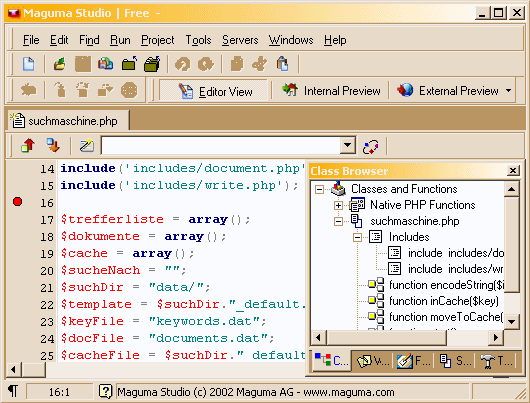This screenshot has width=530, height=403.
Task: Select function encodeString in Class Browser
Action: point(446,285)
